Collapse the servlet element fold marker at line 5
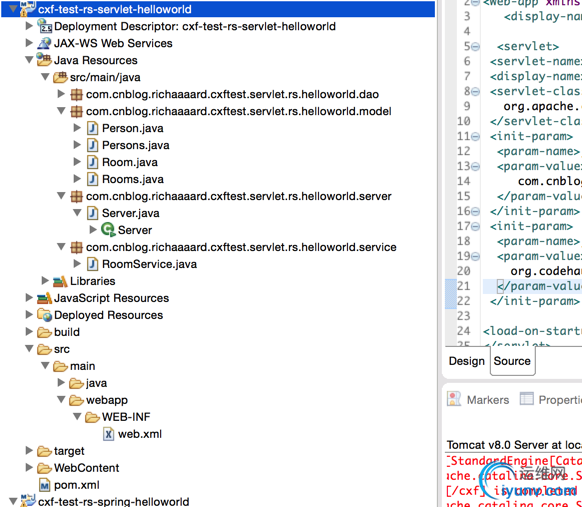The width and height of the screenshot is (582, 507). tap(475, 47)
